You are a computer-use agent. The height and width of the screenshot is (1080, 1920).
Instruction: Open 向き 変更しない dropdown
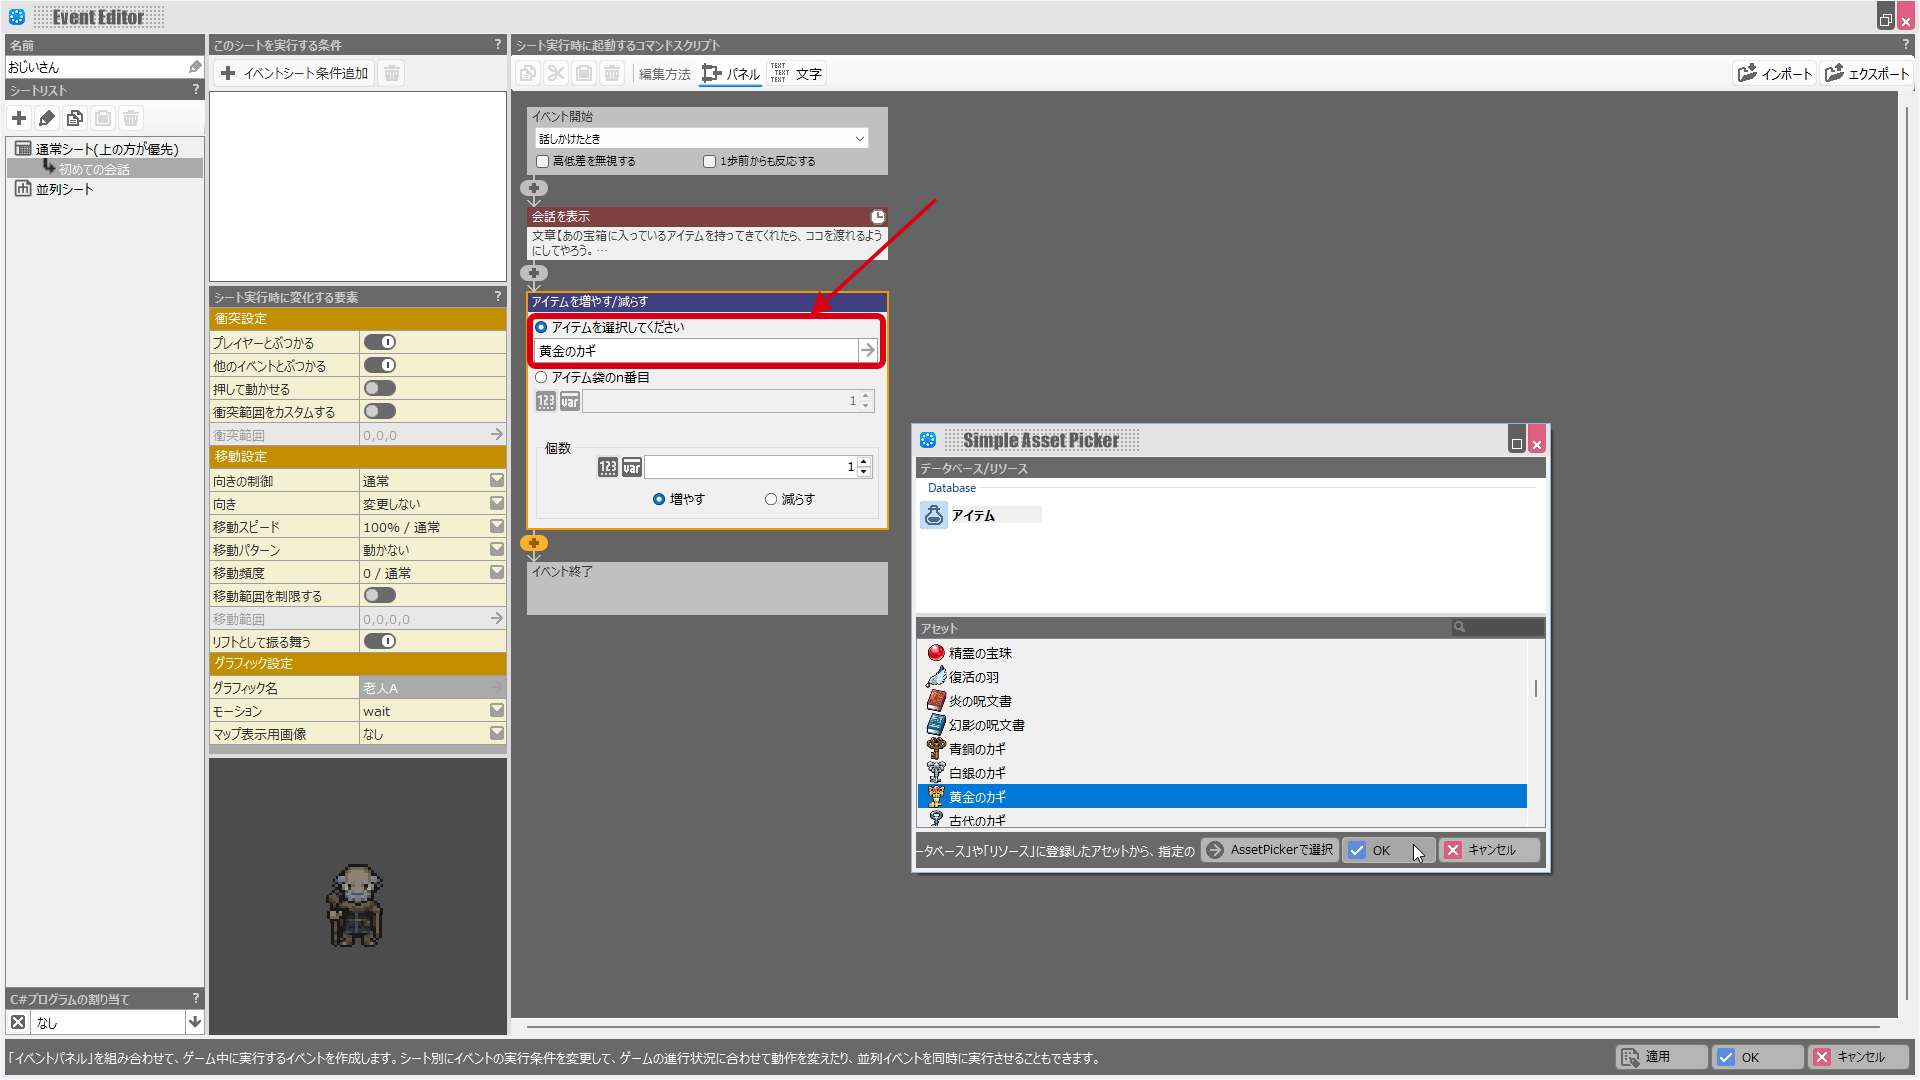[497, 503]
